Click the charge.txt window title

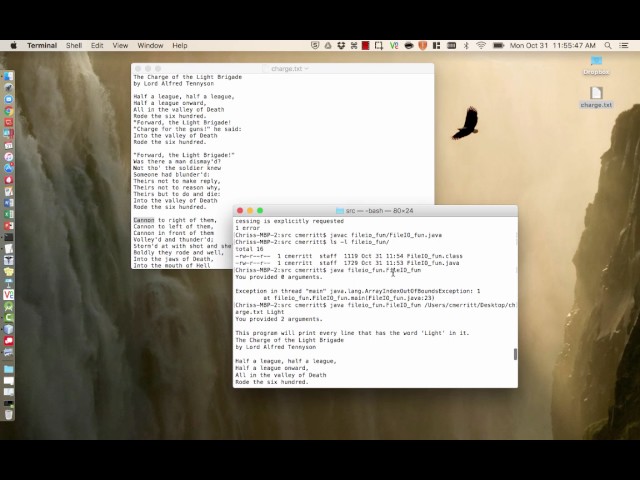click(x=287, y=69)
